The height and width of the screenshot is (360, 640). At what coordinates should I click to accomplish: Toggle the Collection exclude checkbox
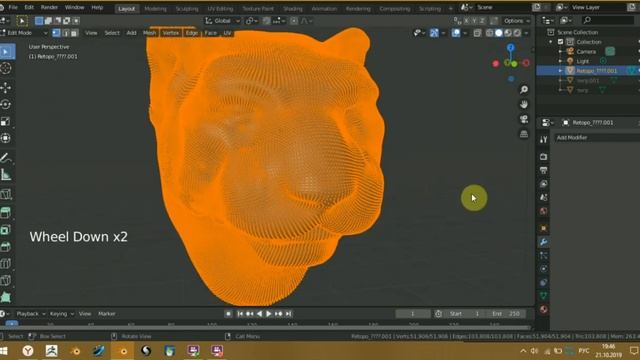coord(560,42)
